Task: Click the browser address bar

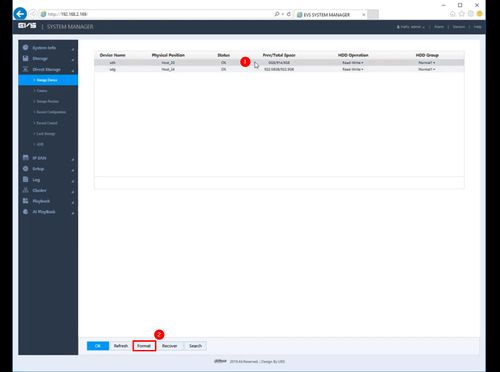Action: (157, 14)
